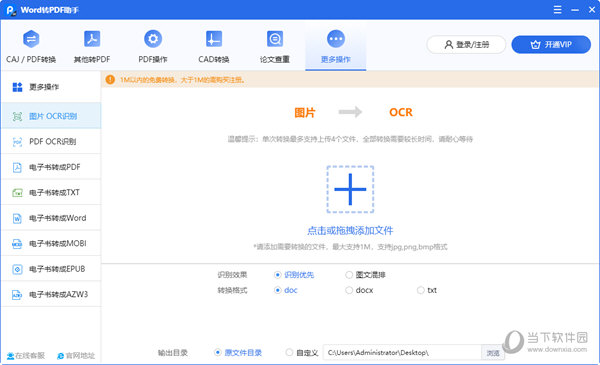
Task: Open 电子书转成EPUB sidebar item
Action: tap(51, 269)
